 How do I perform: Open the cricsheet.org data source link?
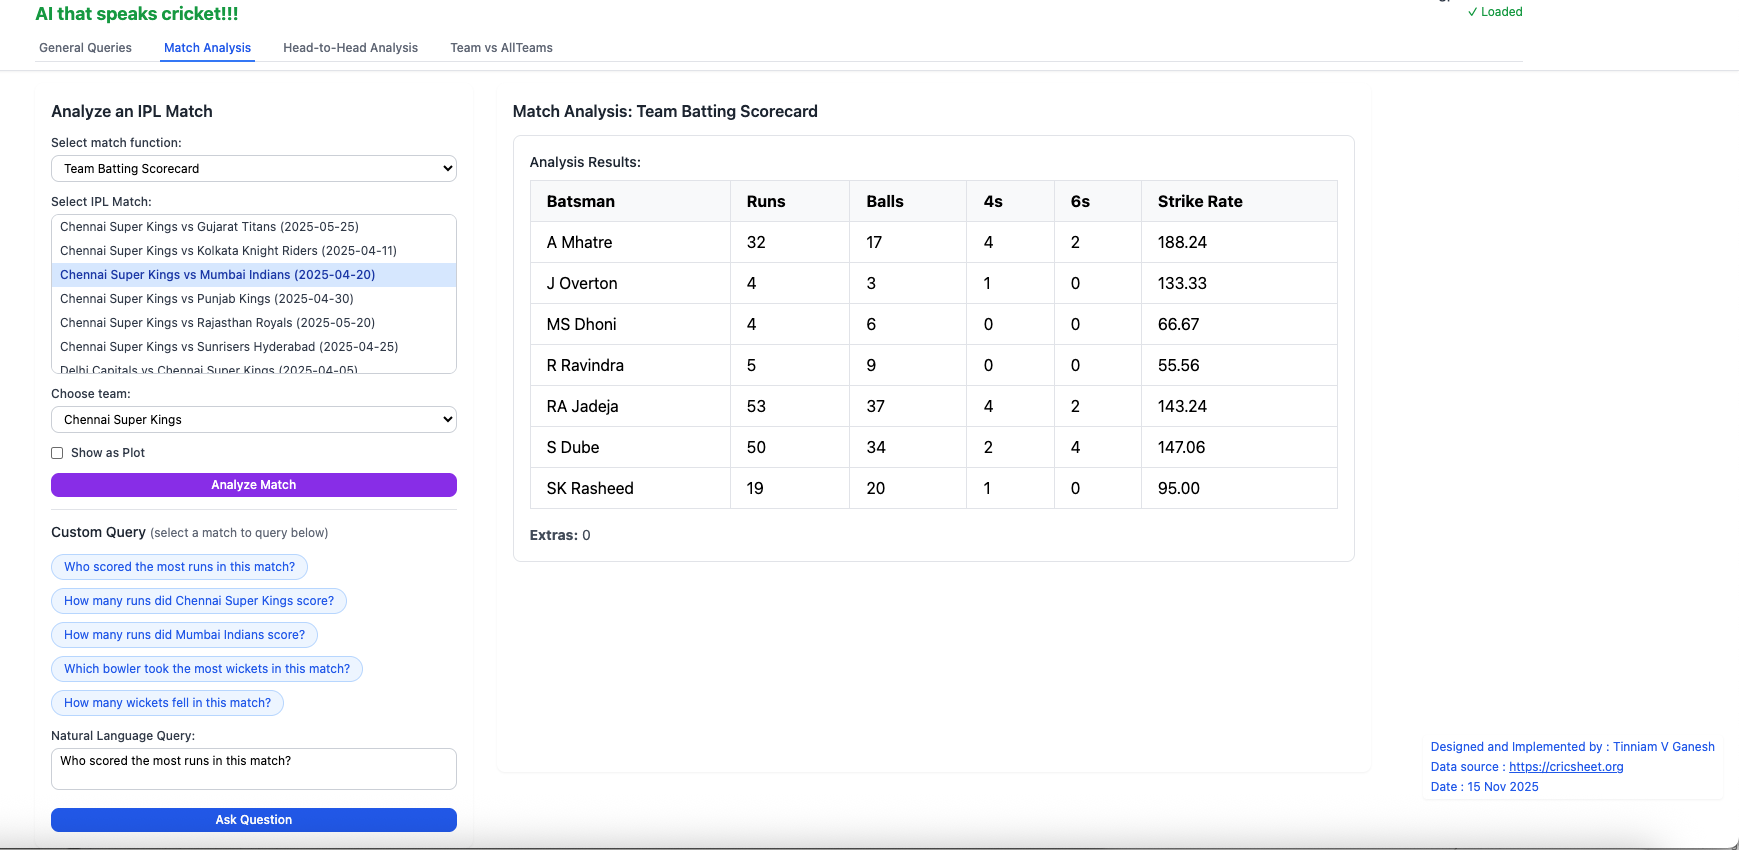pos(1565,767)
